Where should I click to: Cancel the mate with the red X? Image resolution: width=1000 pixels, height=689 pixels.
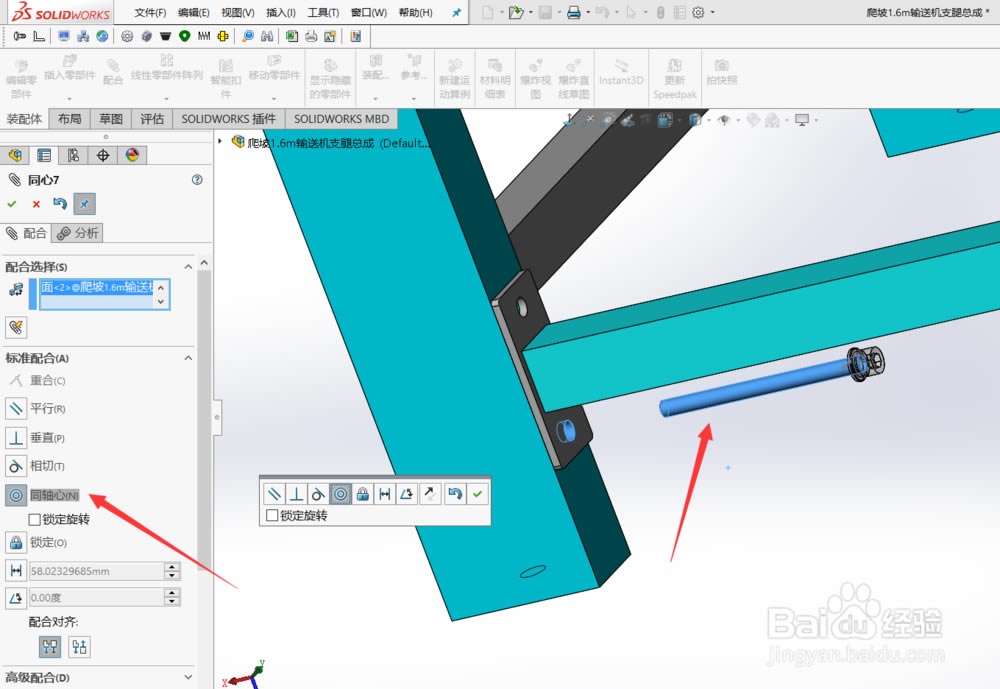tap(36, 204)
